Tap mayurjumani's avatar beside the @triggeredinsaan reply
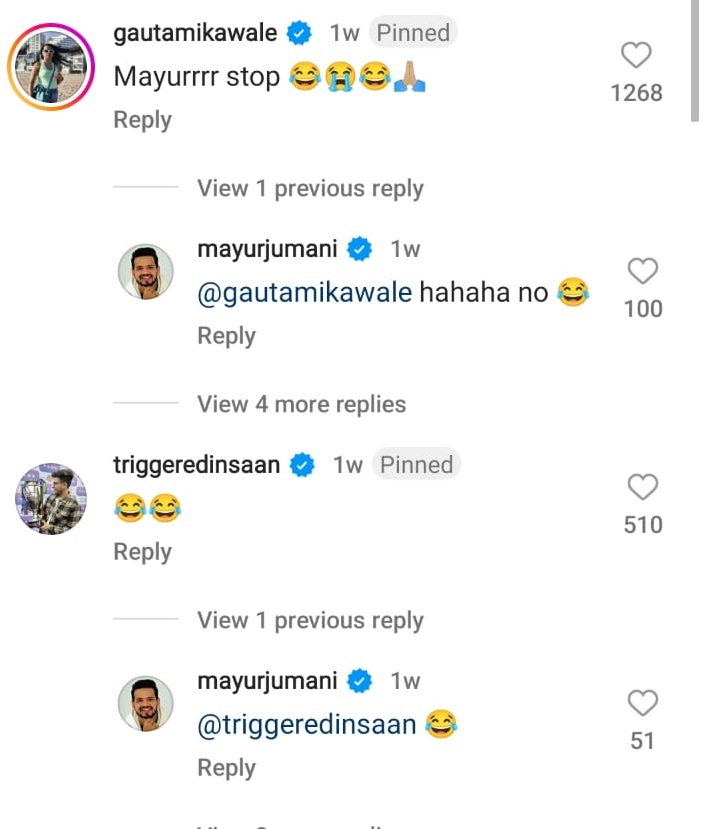Image resolution: width=703 pixels, height=829 pixels. 146,703
